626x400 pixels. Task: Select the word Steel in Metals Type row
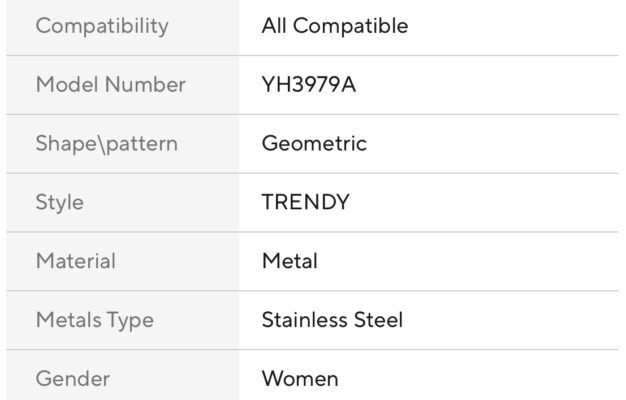click(x=378, y=320)
